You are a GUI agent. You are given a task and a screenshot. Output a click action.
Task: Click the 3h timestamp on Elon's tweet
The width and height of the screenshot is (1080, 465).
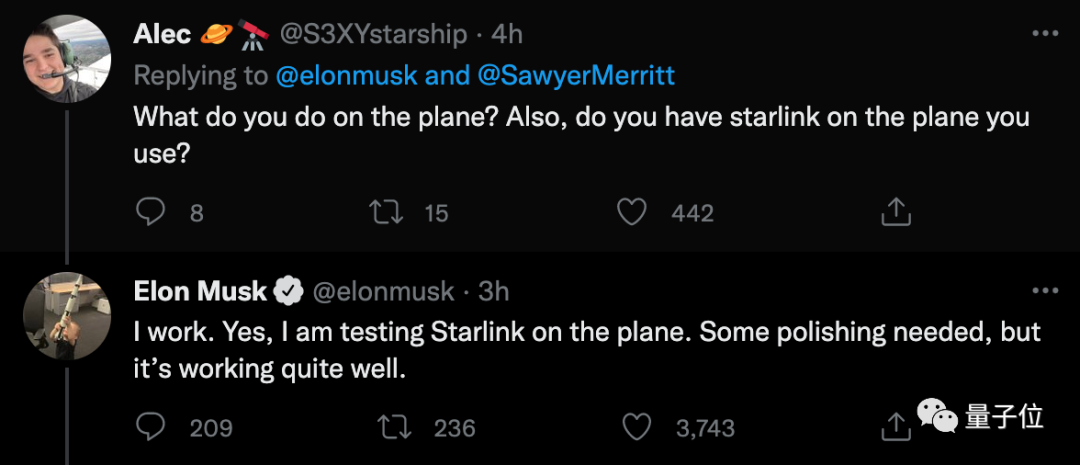tap(493, 292)
